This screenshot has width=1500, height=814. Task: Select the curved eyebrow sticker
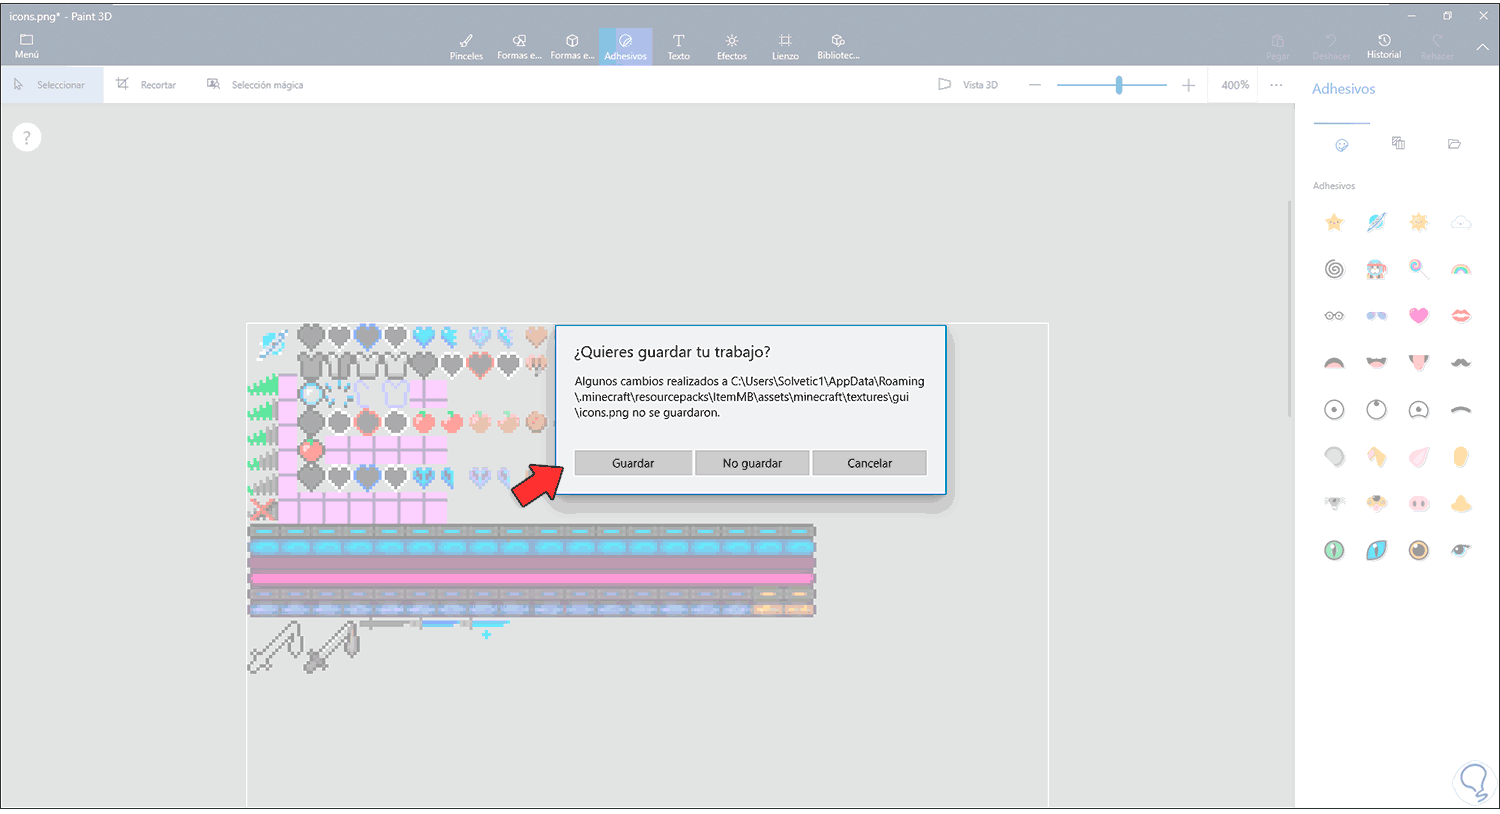(x=1461, y=410)
